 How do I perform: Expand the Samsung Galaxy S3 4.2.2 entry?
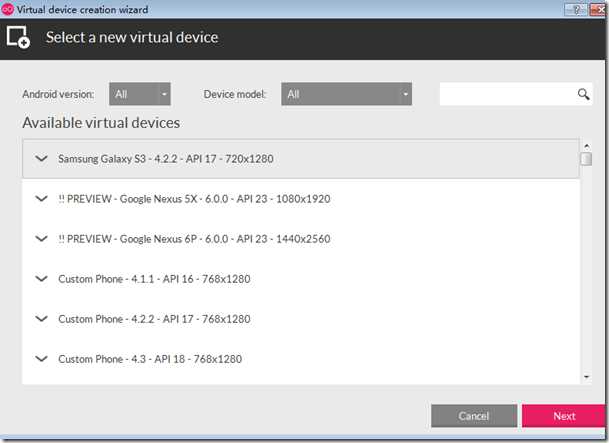[41, 158]
